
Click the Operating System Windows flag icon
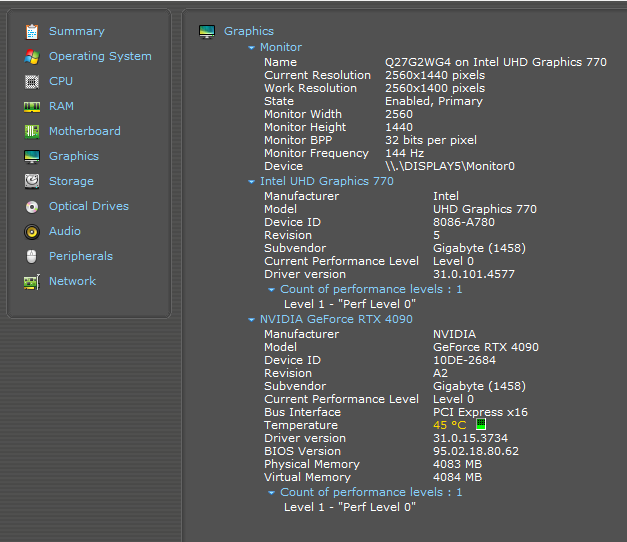[32, 57]
